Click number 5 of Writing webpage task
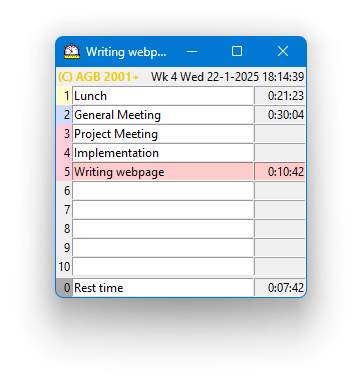The height and width of the screenshot is (384, 361). (64, 172)
